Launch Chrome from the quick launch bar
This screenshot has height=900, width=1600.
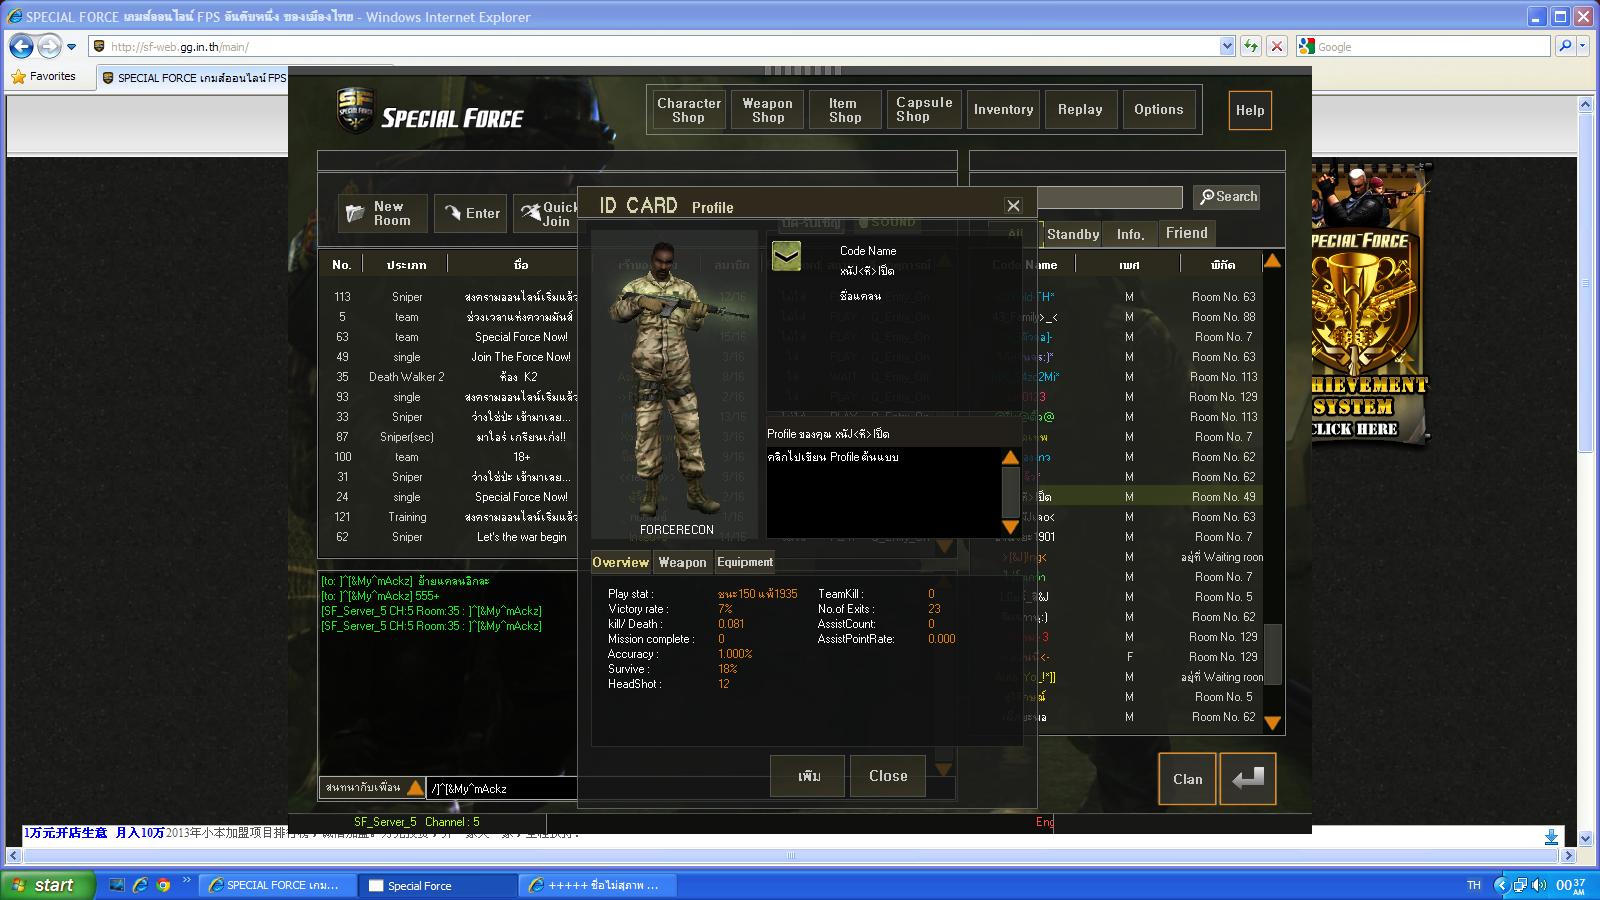click(x=163, y=885)
